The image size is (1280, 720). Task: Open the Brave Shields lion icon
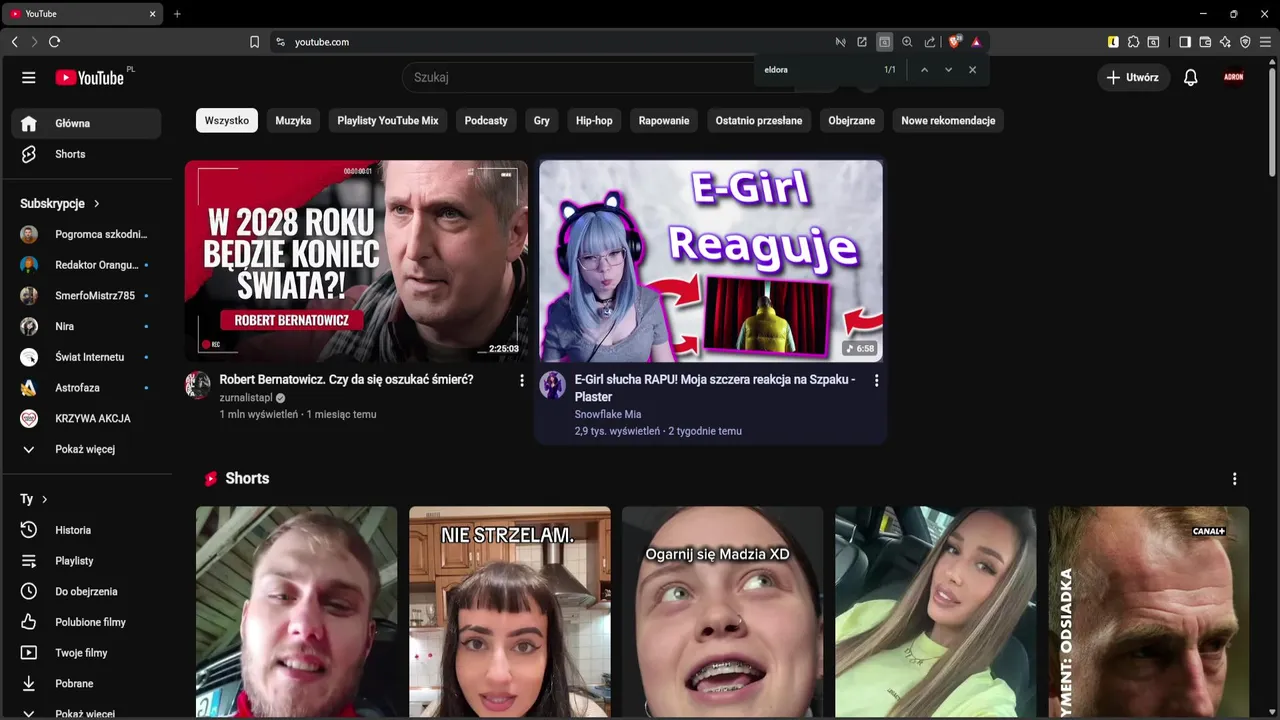[x=954, y=42]
